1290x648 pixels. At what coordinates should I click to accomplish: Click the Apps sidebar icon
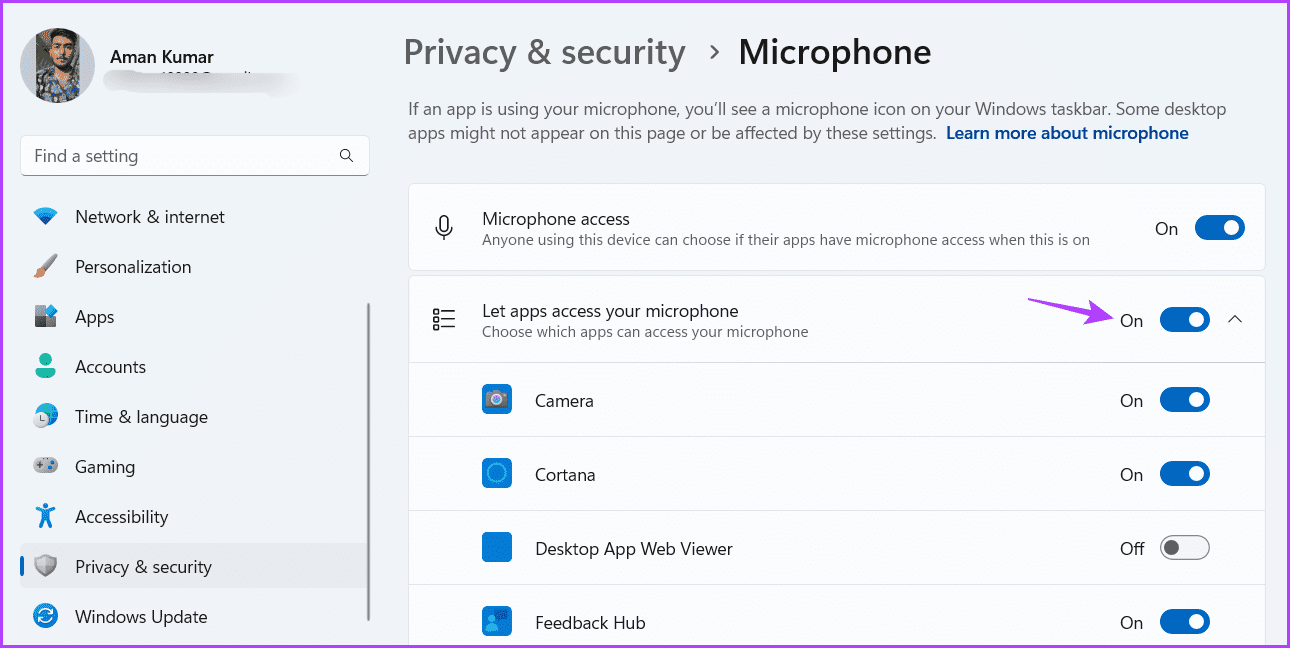click(x=45, y=317)
